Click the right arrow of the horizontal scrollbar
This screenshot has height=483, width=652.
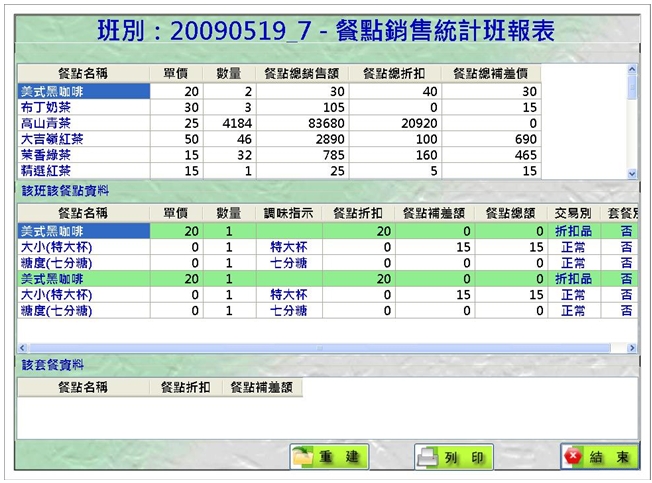631,348
